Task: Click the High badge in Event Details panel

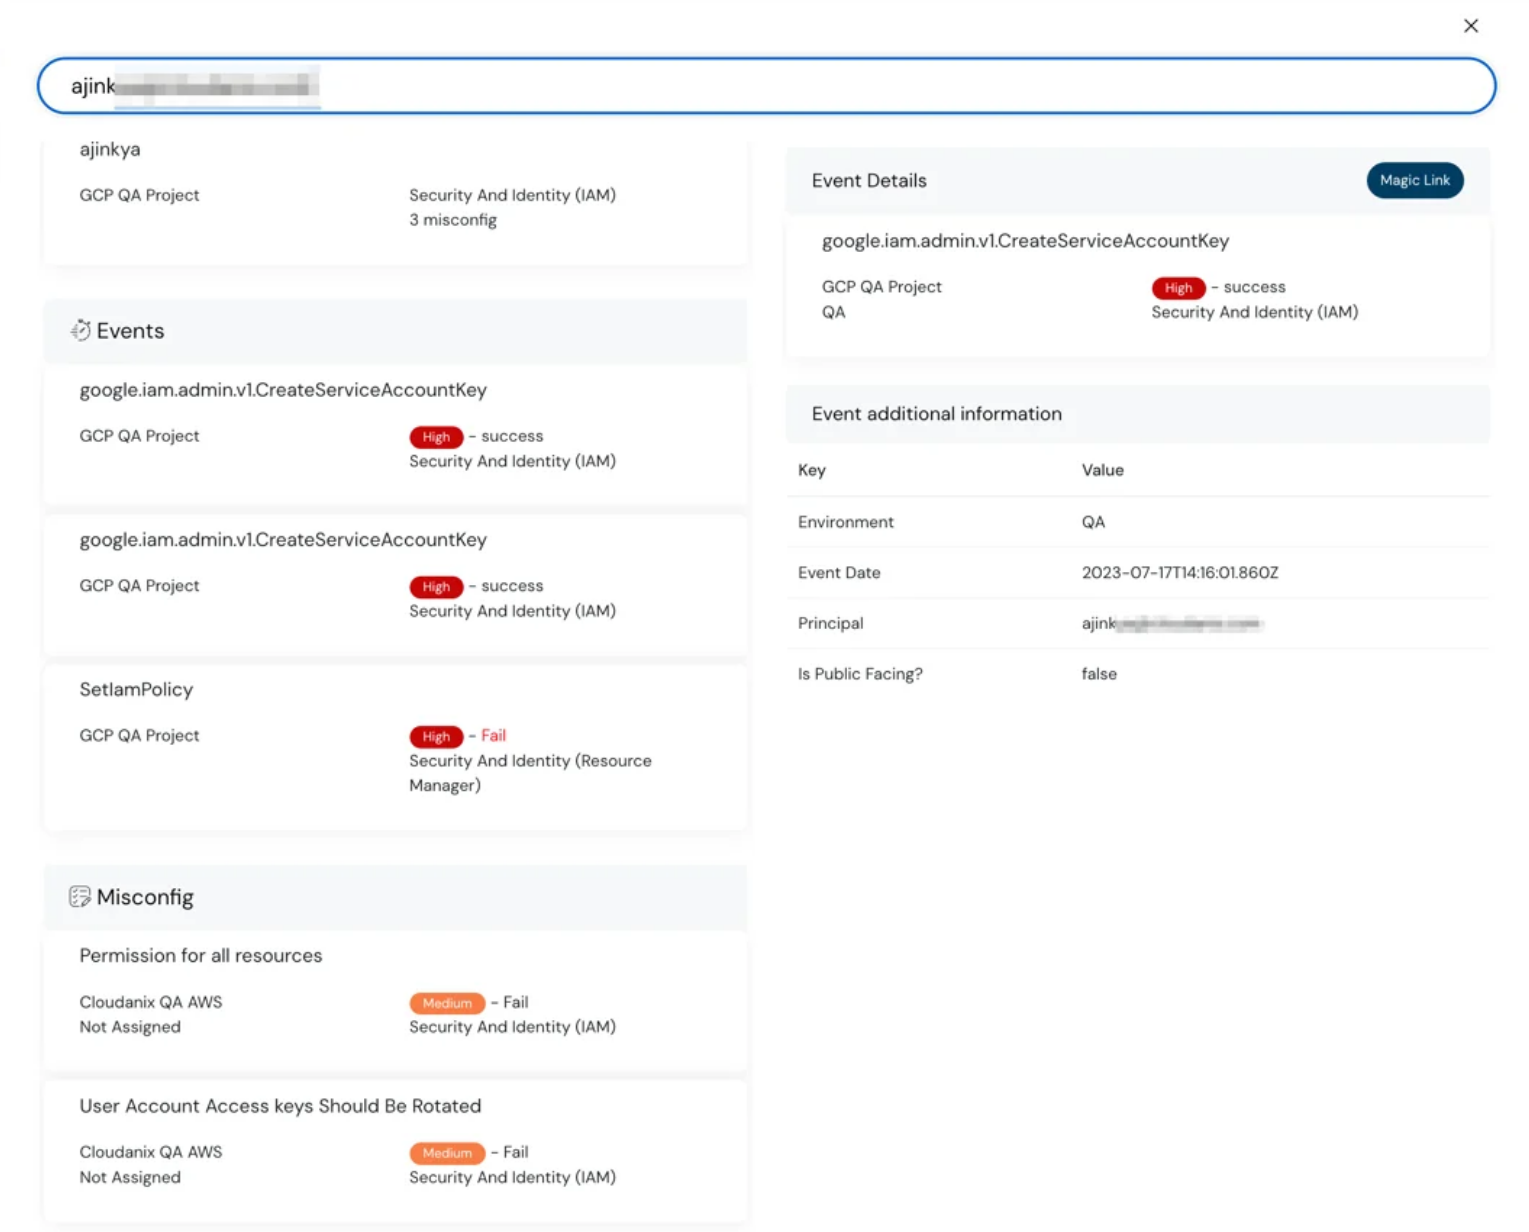Action: 1178,287
